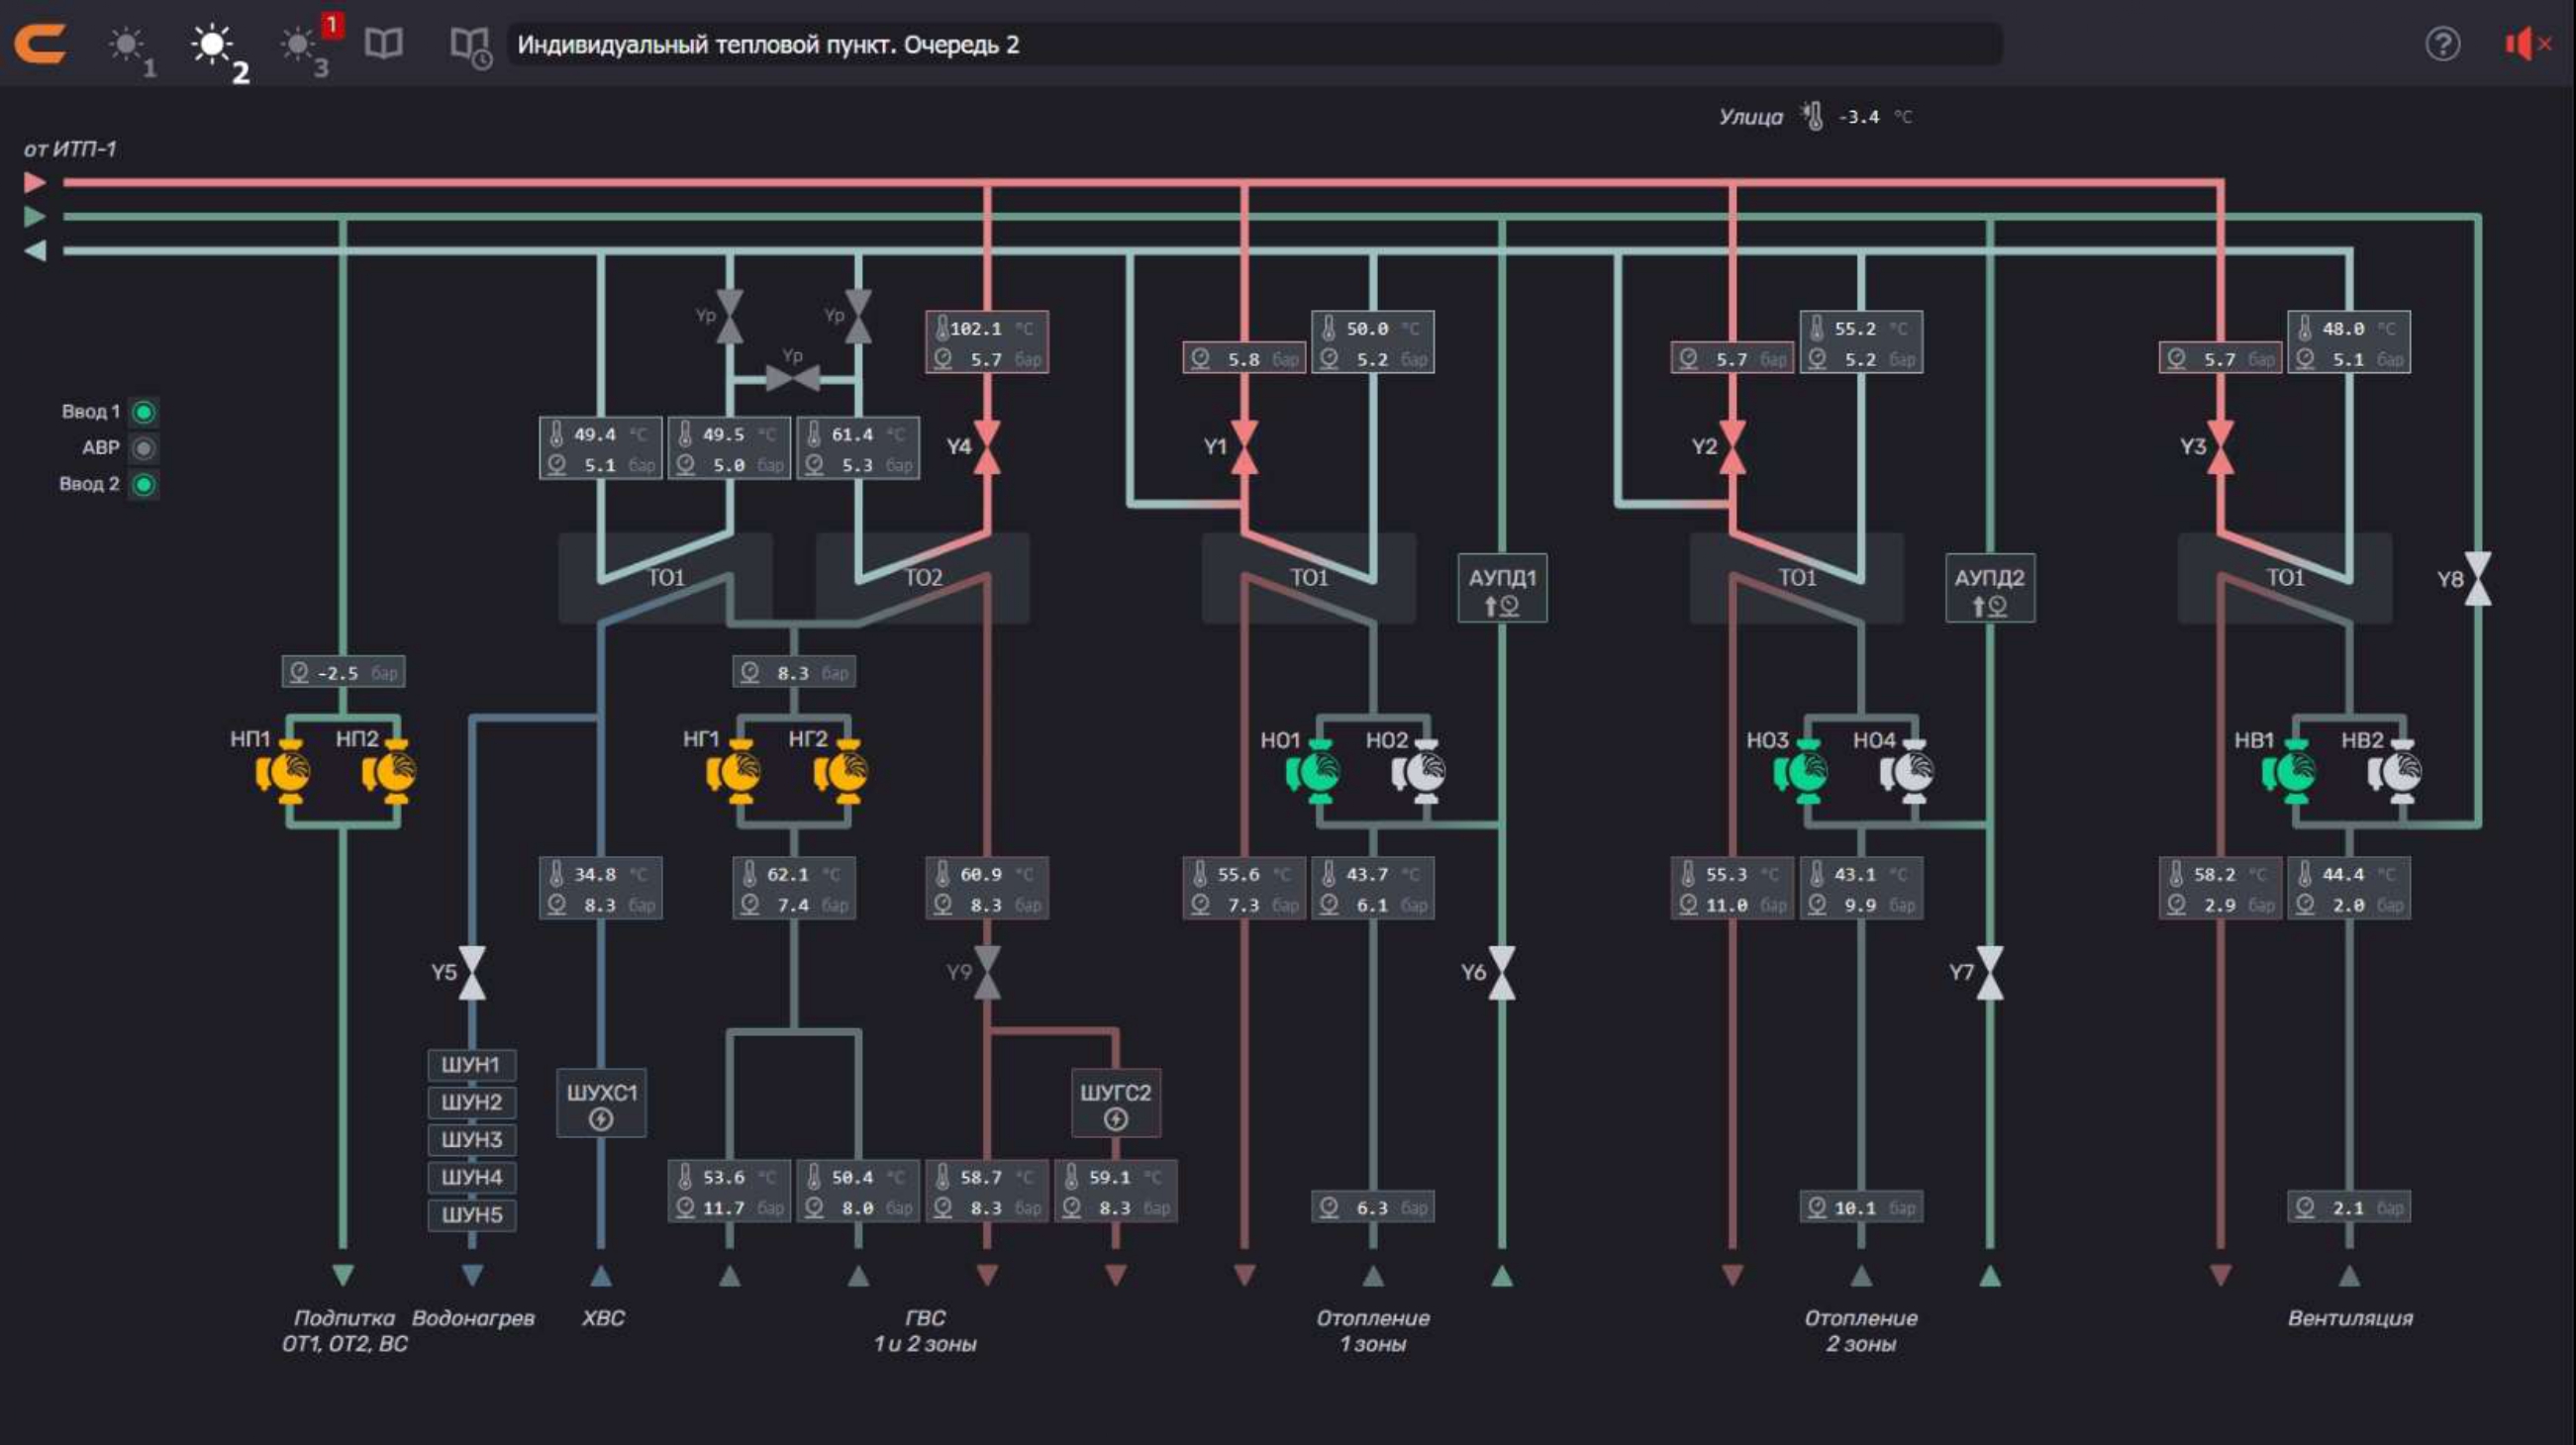Click the АВР status indicator
The width and height of the screenshot is (2576, 1445).
[x=144, y=448]
